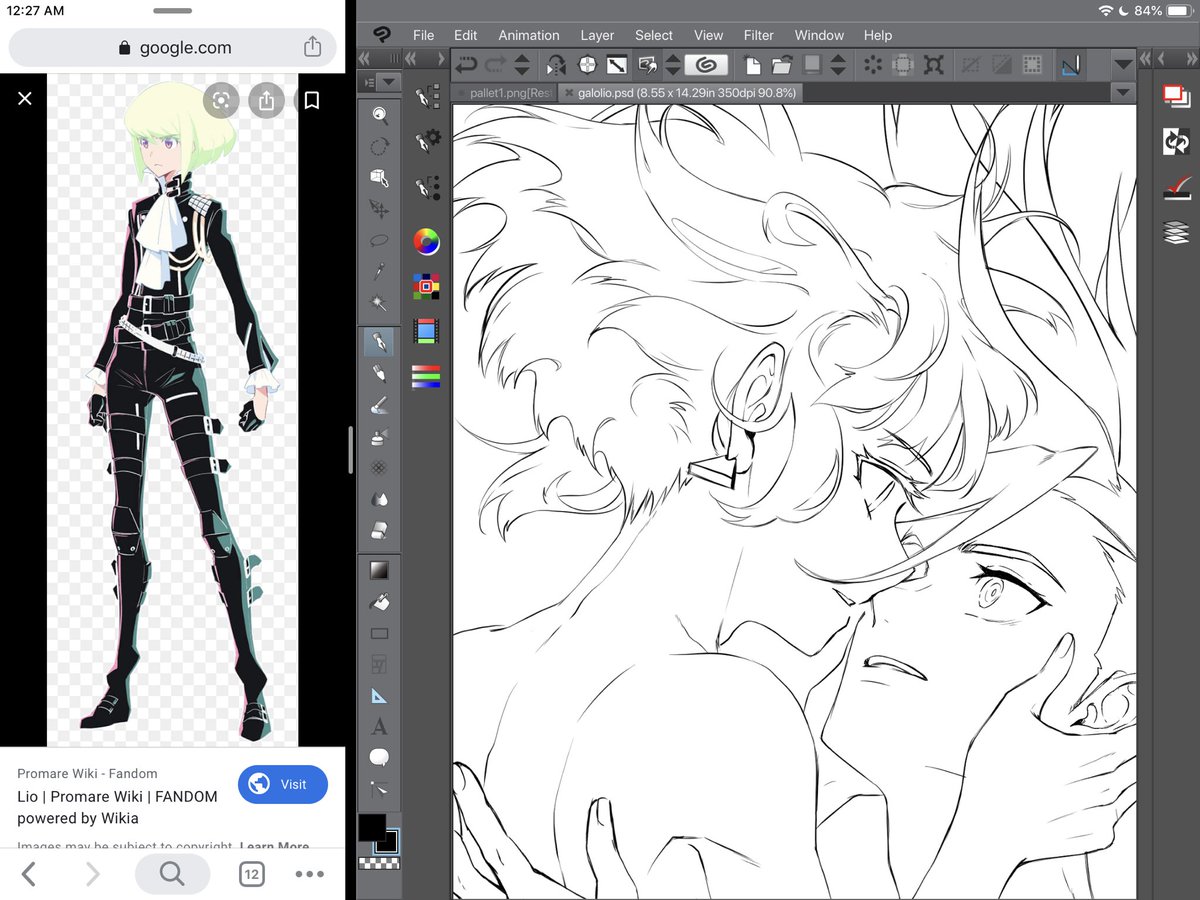
Task: Open the browser tab switcher showing 12
Action: [x=252, y=874]
